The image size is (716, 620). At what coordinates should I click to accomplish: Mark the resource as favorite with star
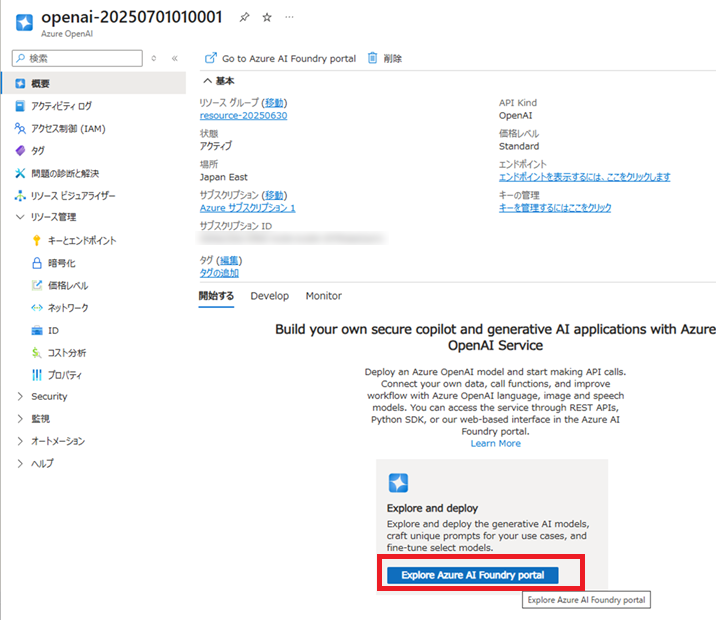267,17
